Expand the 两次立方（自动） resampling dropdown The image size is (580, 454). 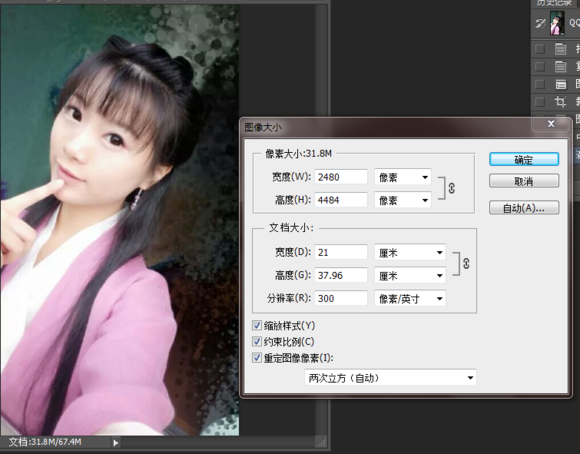pyautogui.click(x=390, y=378)
